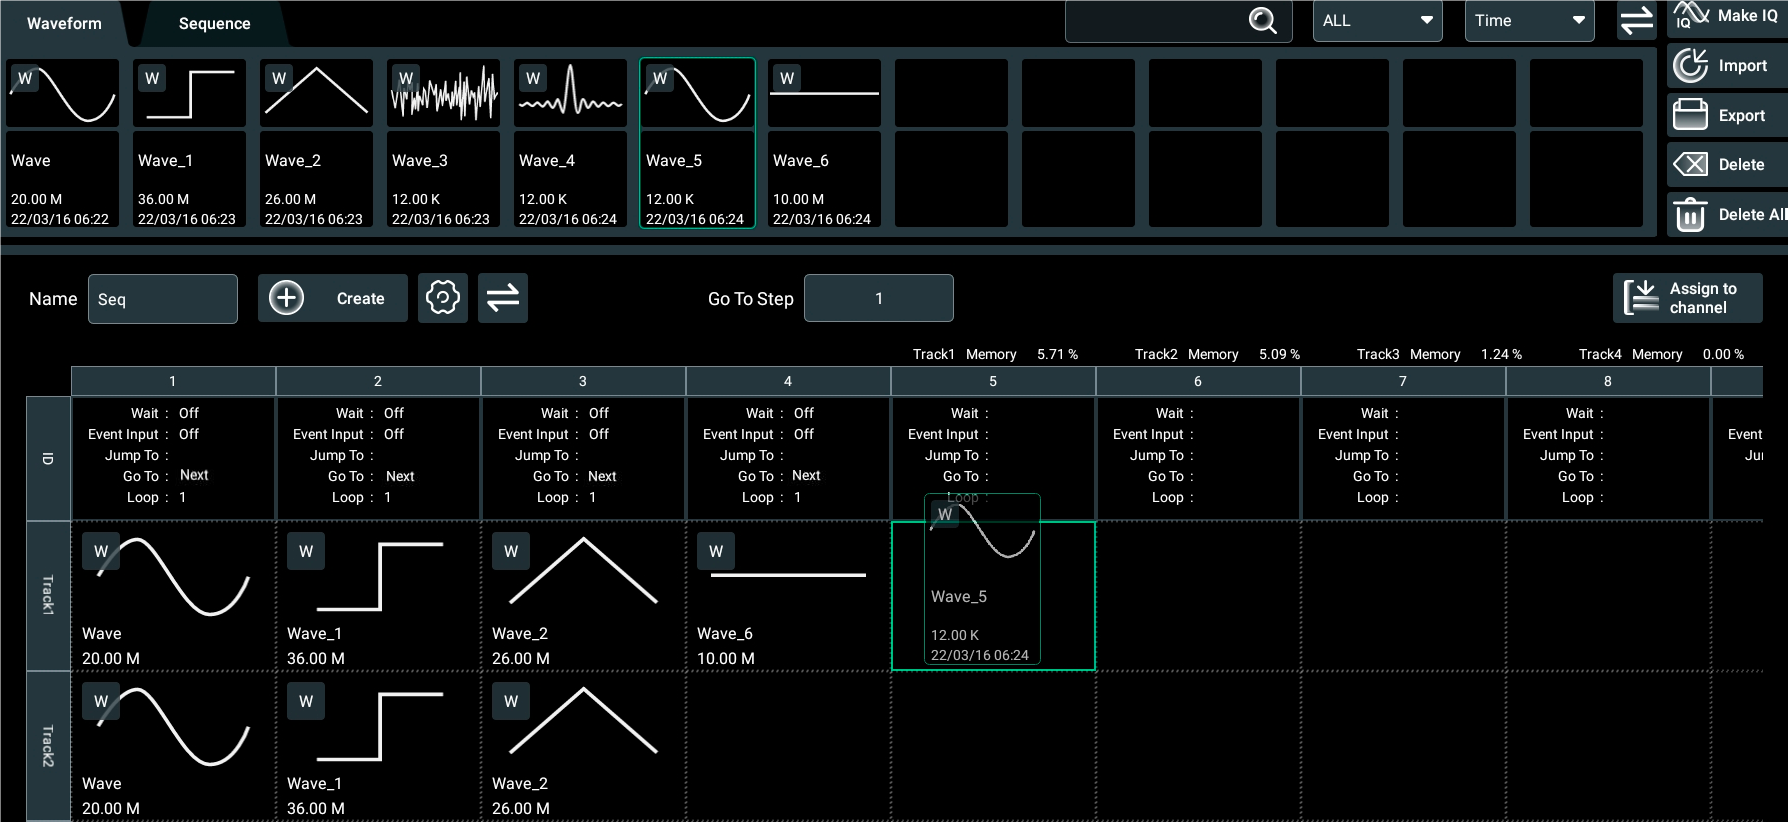Switch to the Sequence tab
The height and width of the screenshot is (822, 1788).
pyautogui.click(x=214, y=23)
